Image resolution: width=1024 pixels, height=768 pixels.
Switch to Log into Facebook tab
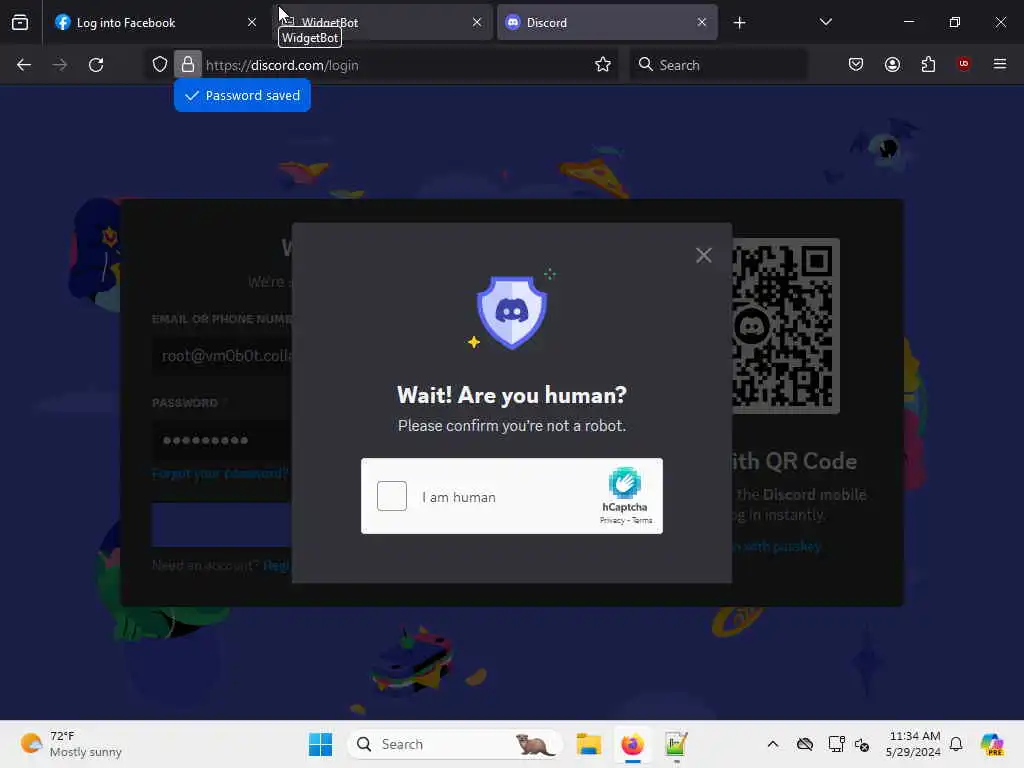(x=153, y=22)
